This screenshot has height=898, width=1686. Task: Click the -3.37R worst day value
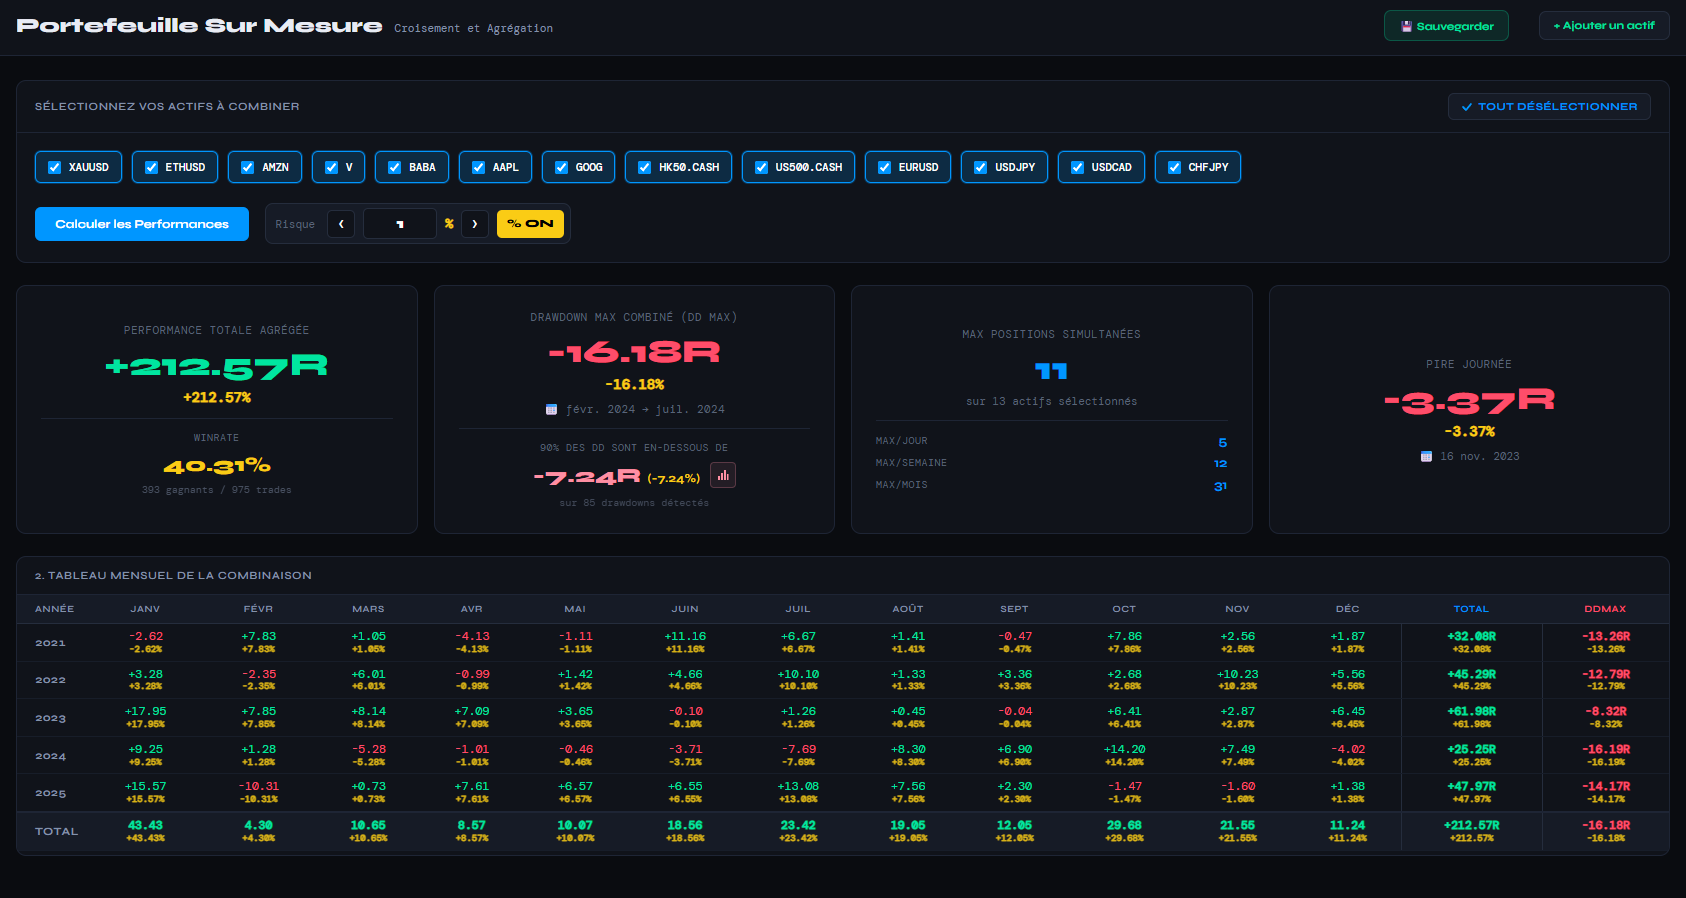click(x=1469, y=402)
